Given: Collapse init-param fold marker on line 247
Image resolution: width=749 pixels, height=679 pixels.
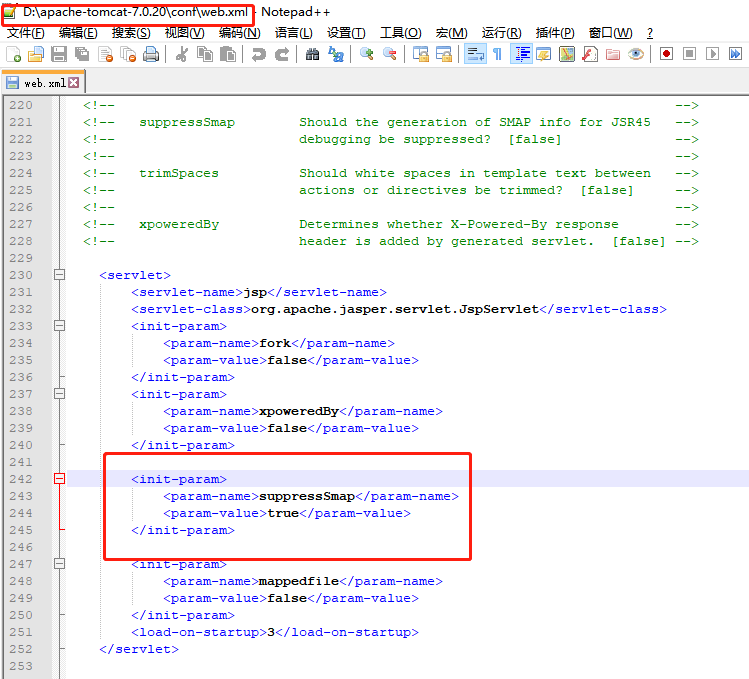Looking at the screenshot, I should pyautogui.click(x=59, y=564).
